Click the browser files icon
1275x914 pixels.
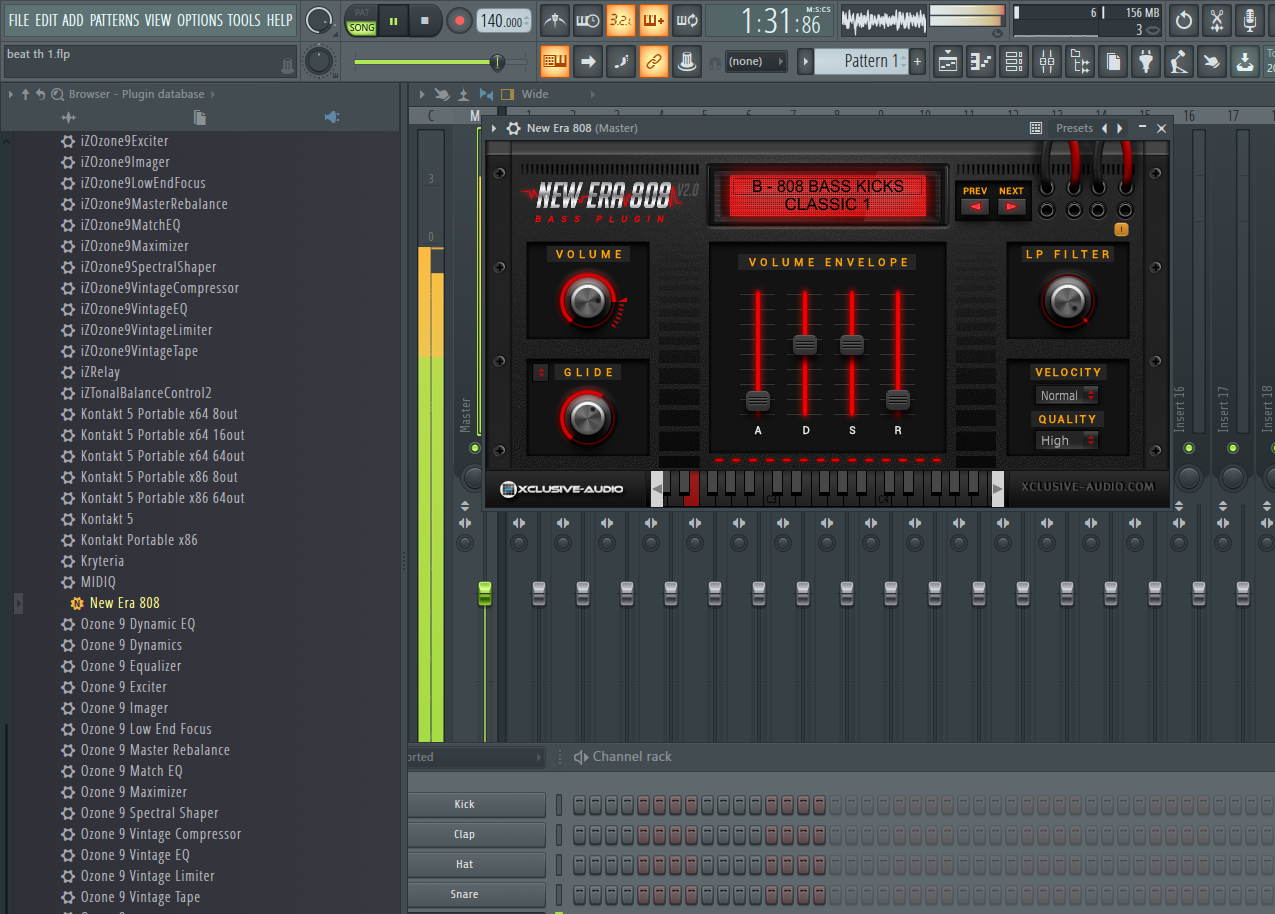tap(200, 118)
